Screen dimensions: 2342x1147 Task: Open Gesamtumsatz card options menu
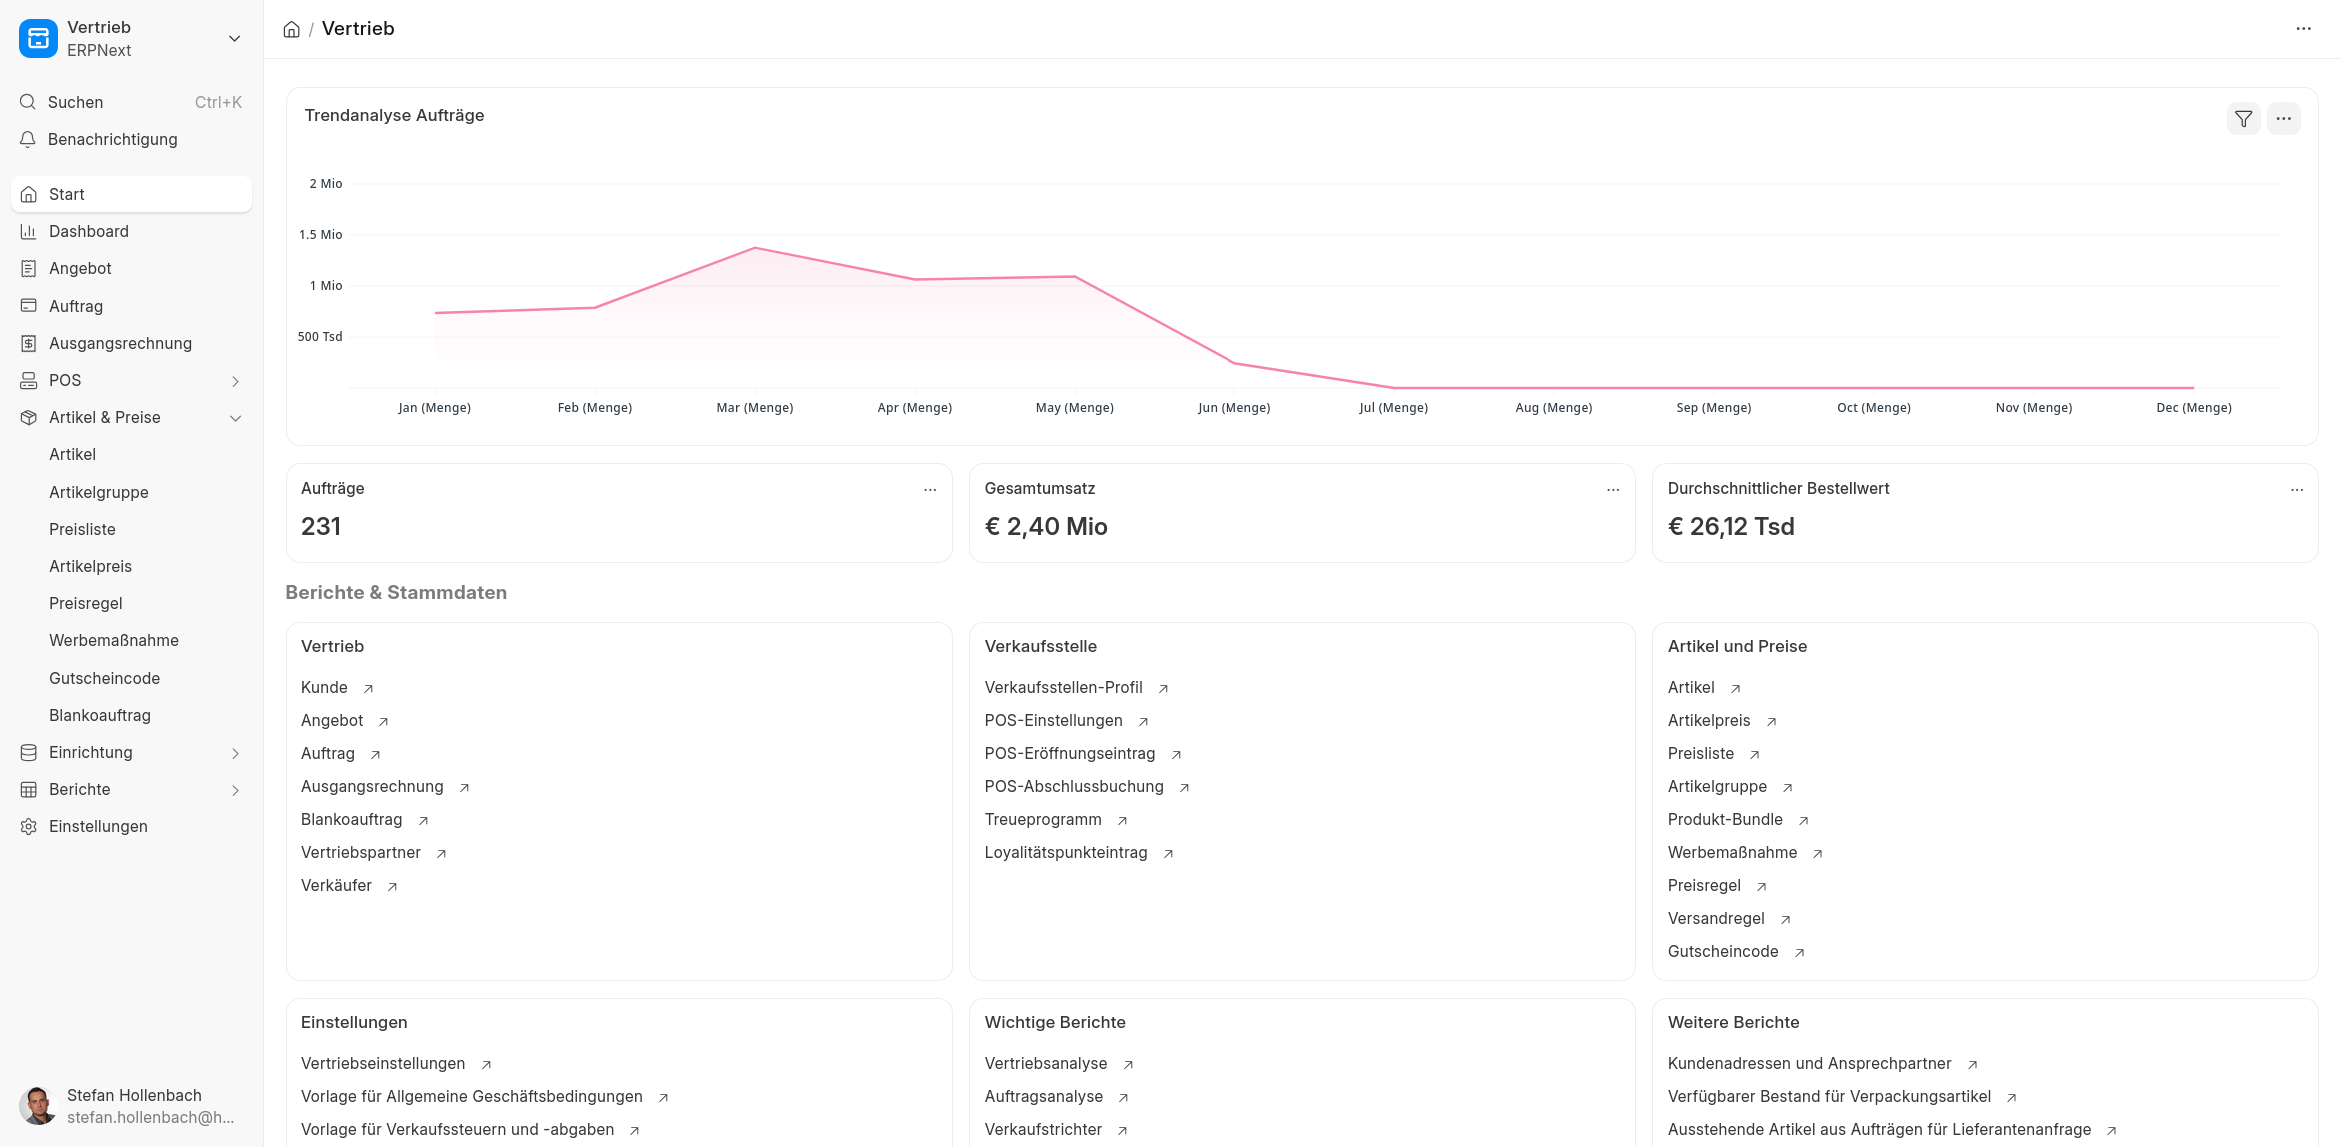[1613, 489]
